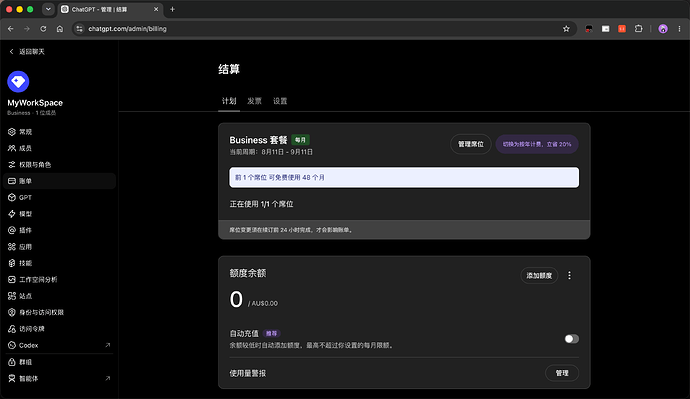Expand the tab search dropdown arrow

(48, 9)
